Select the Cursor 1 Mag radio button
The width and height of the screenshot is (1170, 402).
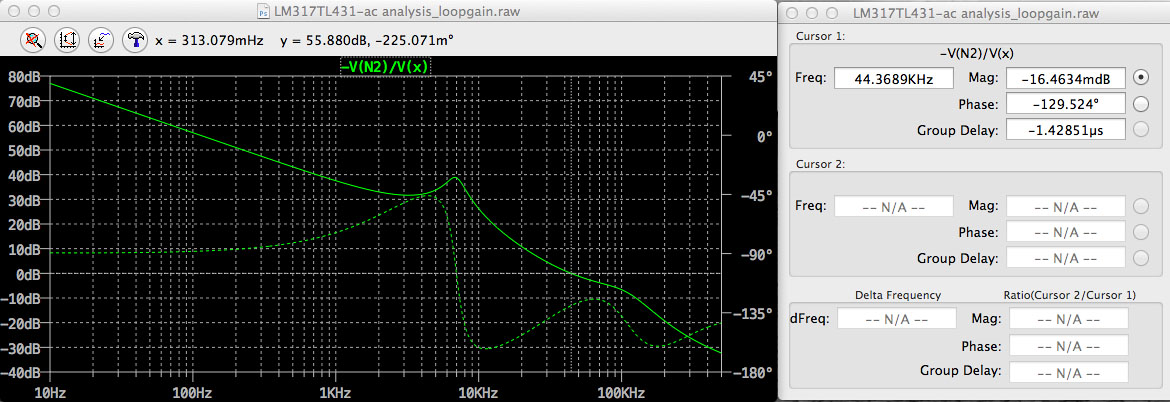[x=1140, y=77]
